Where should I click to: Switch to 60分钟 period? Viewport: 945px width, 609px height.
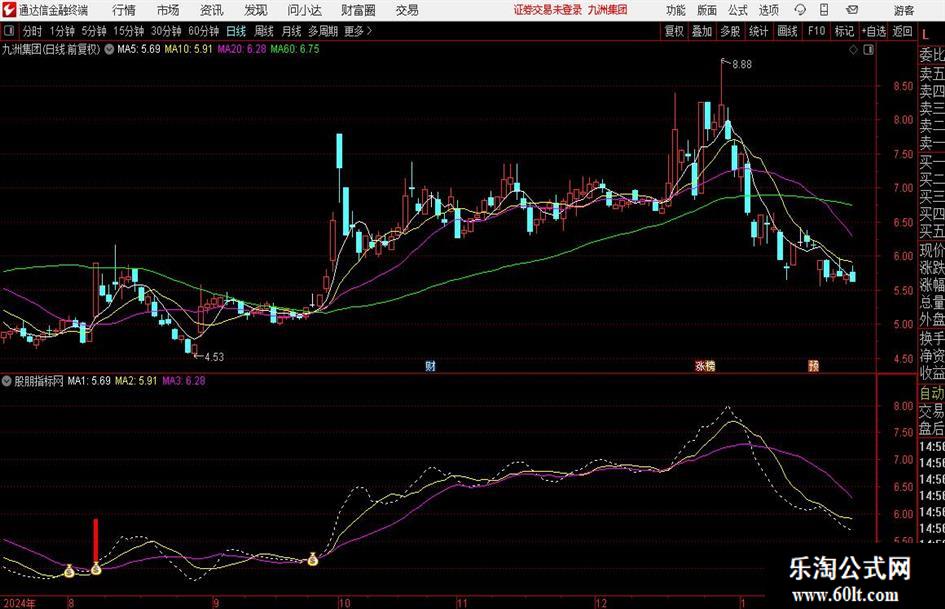coord(203,31)
